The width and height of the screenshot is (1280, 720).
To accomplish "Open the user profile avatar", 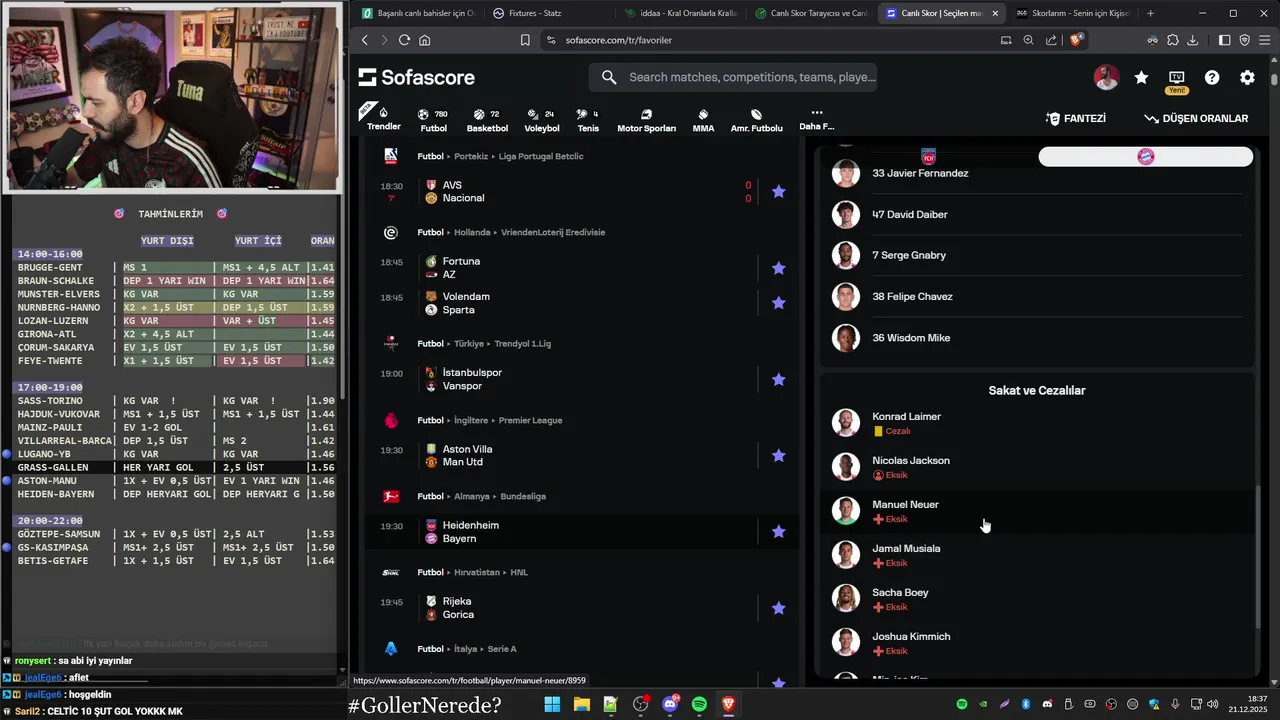I will pyautogui.click(x=1106, y=77).
